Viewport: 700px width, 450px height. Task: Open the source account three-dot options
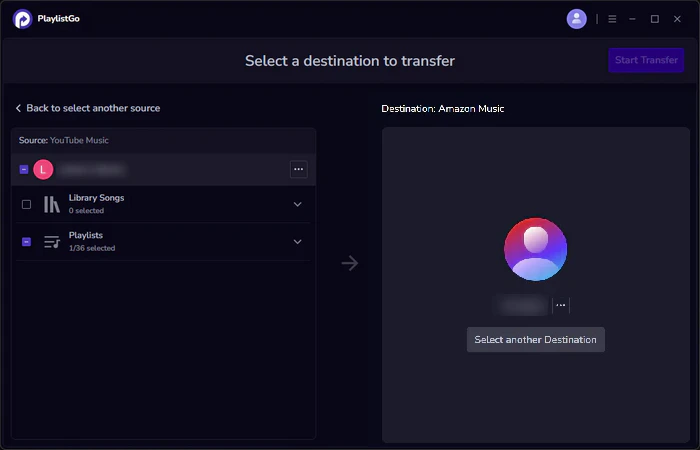coord(299,169)
